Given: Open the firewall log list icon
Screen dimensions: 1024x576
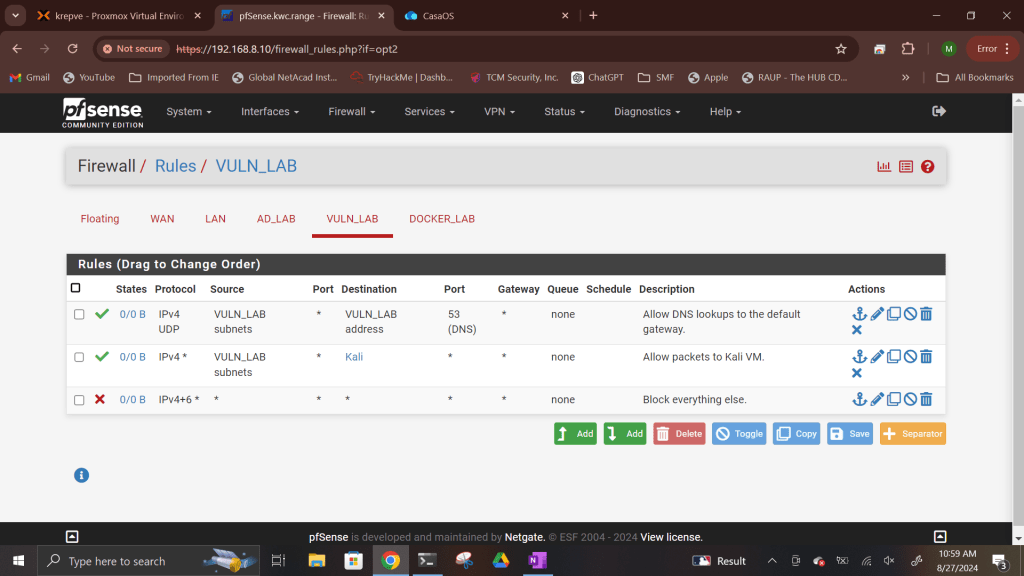Looking at the screenshot, I should tap(906, 167).
